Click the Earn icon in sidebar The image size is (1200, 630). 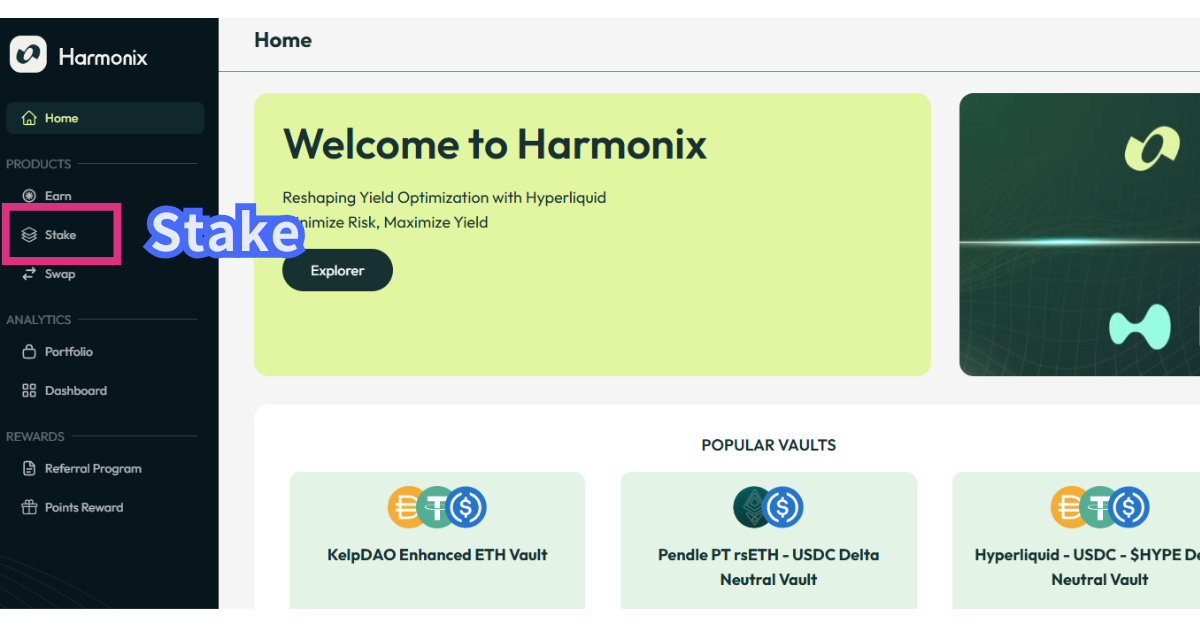click(x=29, y=196)
